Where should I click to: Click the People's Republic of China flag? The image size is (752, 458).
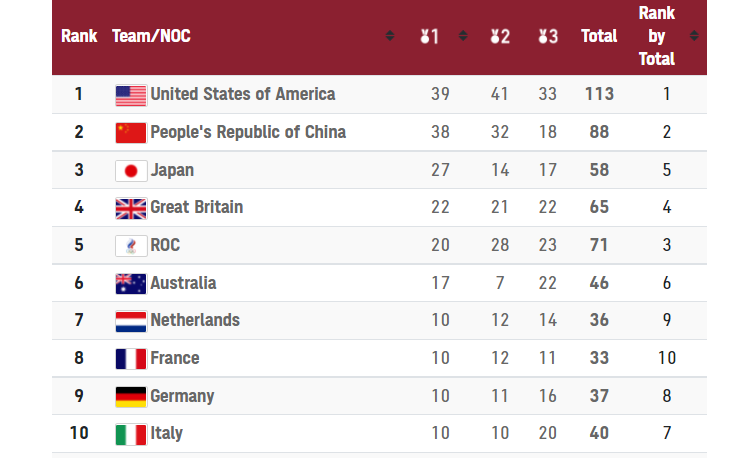[x=131, y=133]
